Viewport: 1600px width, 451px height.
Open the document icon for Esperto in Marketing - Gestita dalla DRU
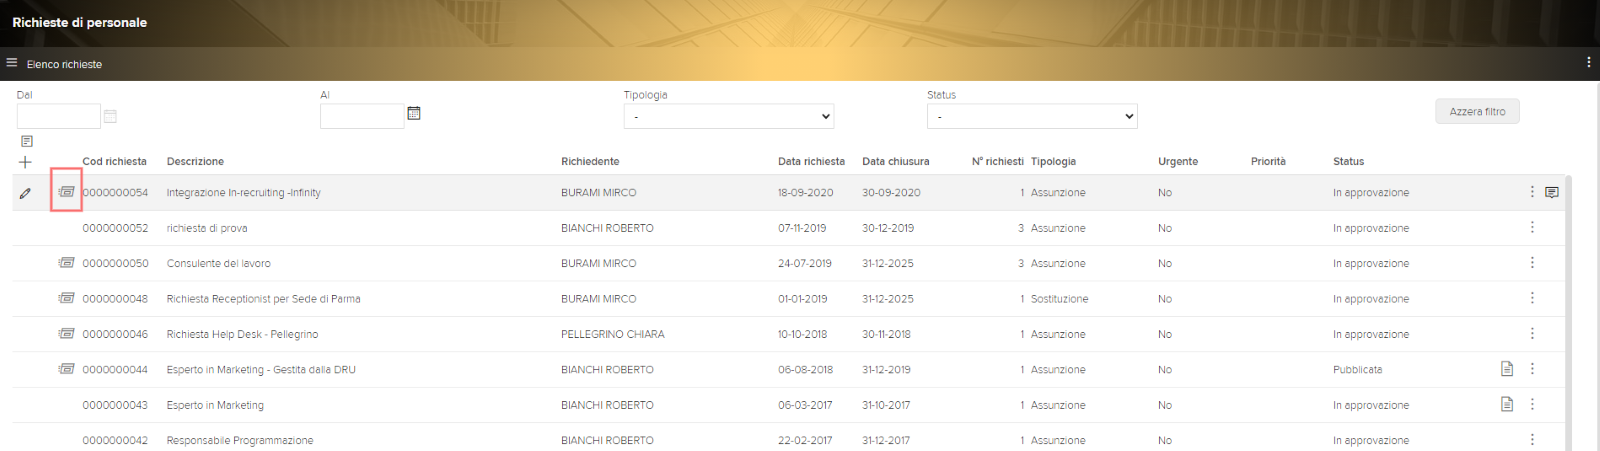coord(1507,369)
